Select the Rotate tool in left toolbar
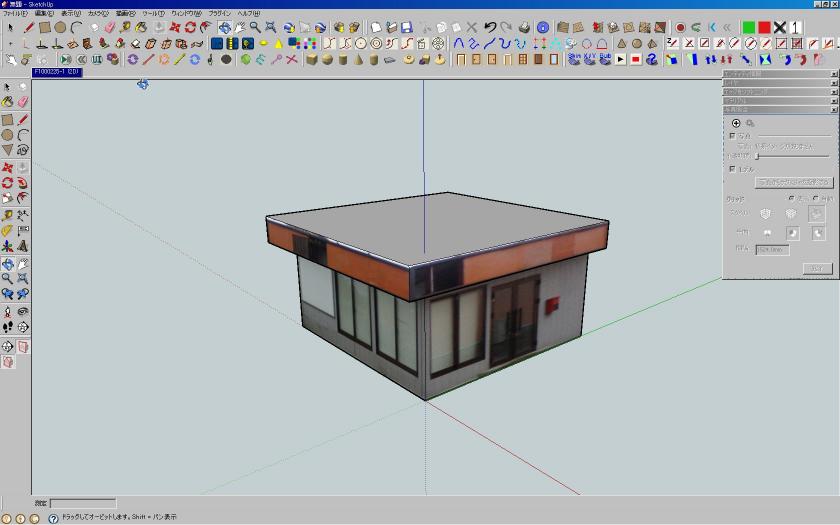Screen dimensions: 840x525 click(x=7, y=183)
